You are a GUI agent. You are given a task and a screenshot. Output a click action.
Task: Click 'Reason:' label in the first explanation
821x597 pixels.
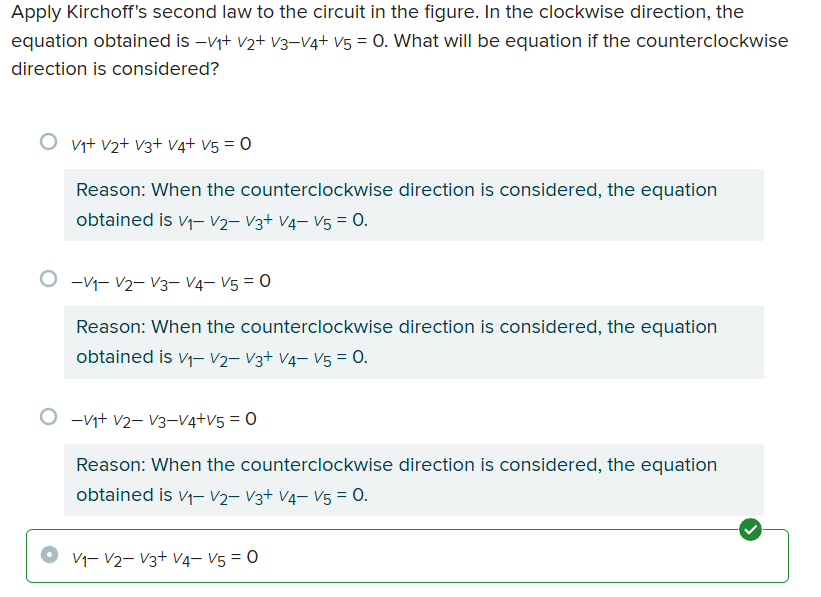[111, 190]
